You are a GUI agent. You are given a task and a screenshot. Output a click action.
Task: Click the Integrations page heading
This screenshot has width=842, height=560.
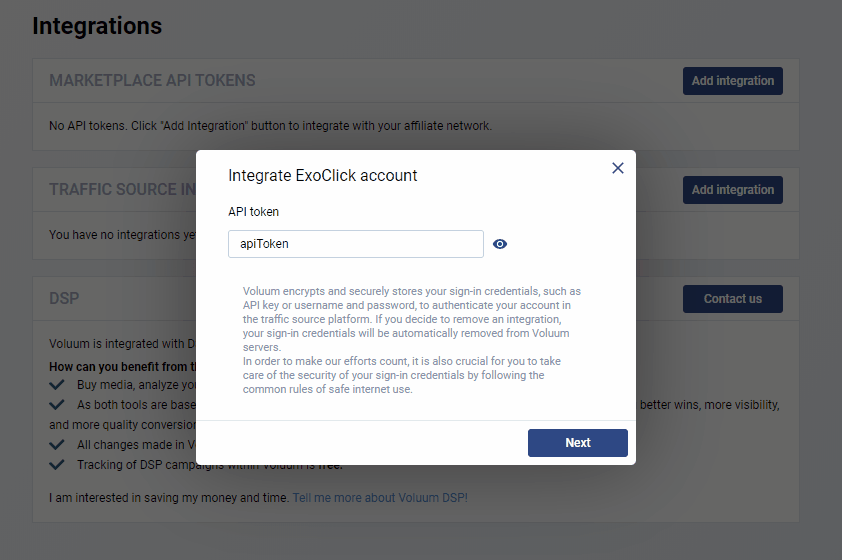97,26
